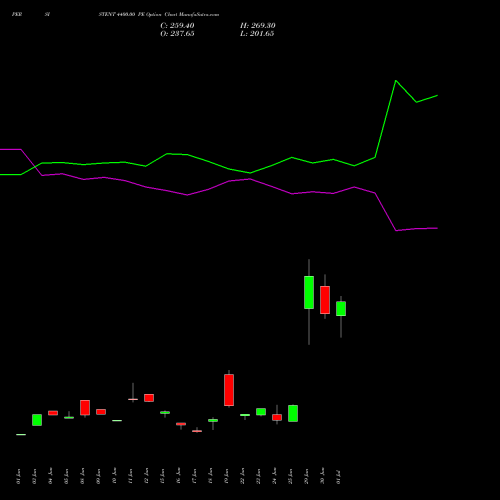Select the 01 Jul date label
This screenshot has height=500, width=500.
point(338,476)
